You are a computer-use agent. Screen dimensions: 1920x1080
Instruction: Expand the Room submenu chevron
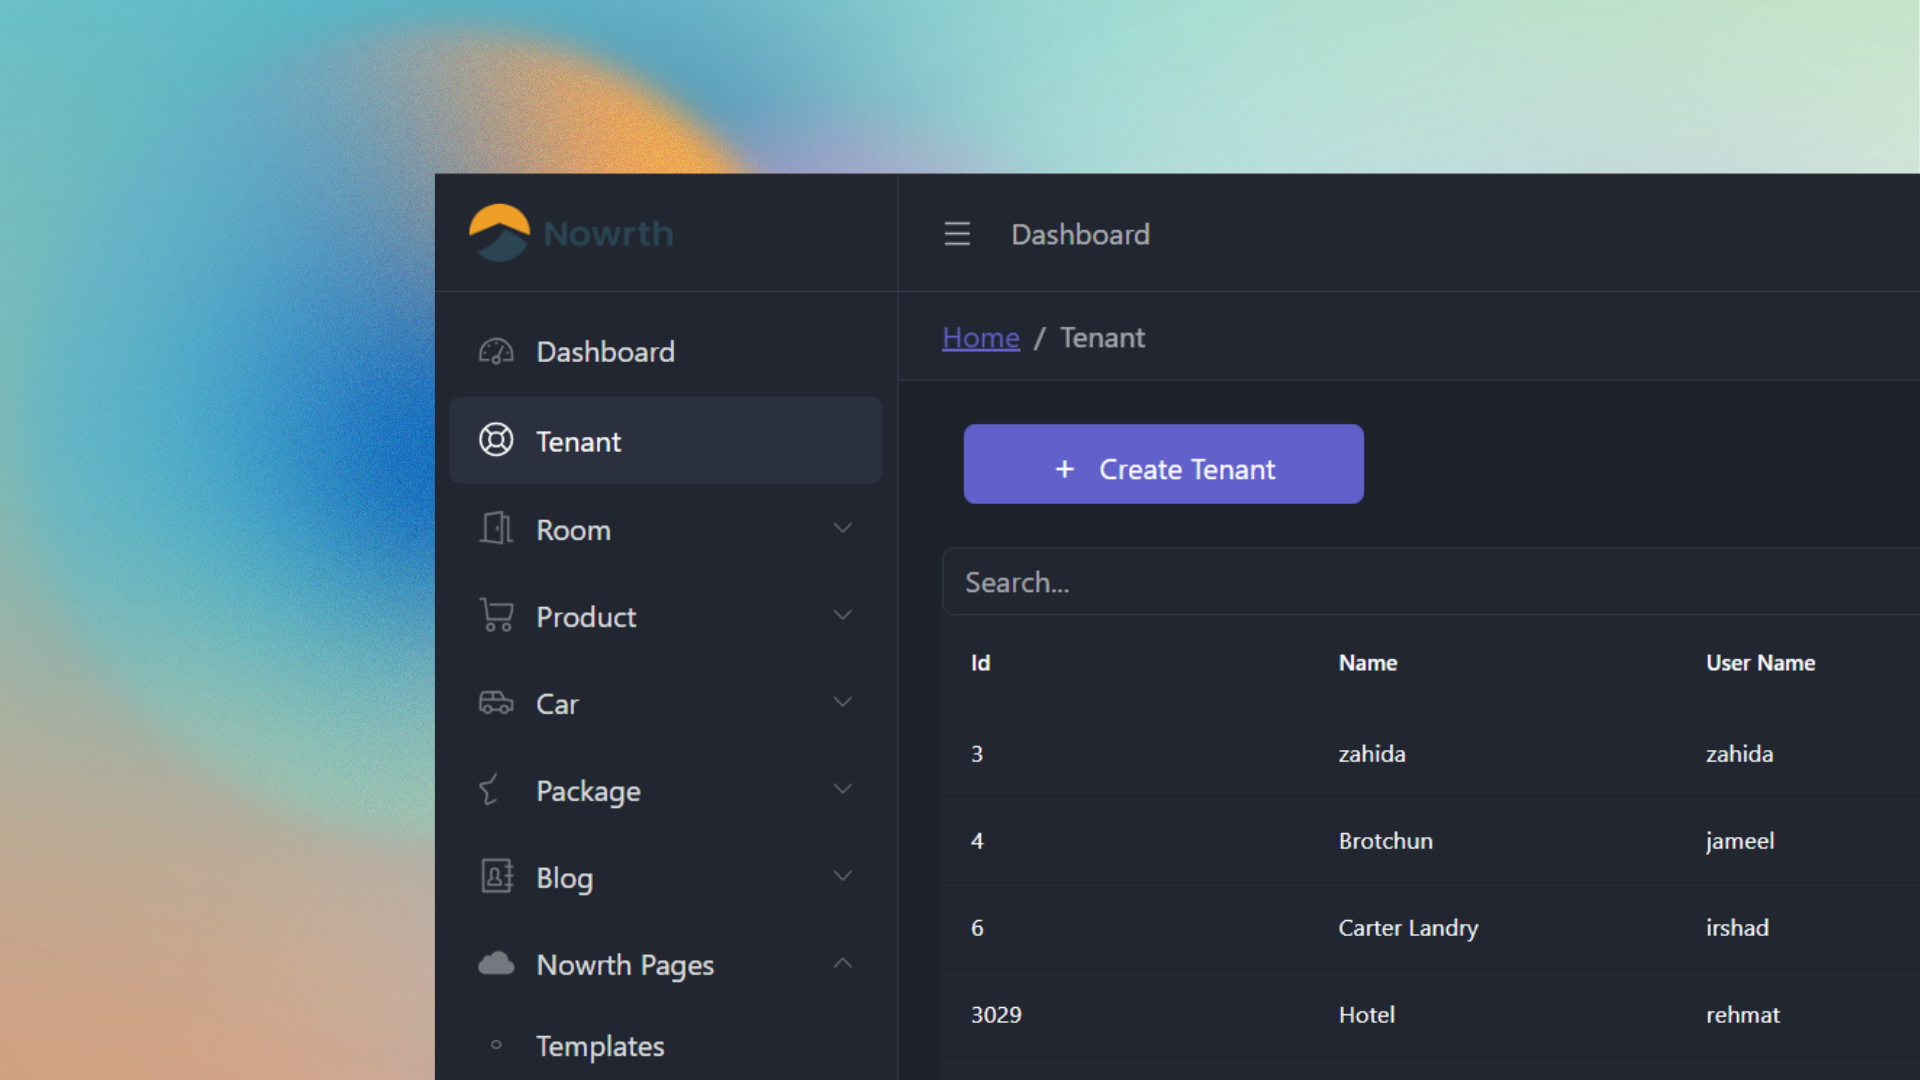coord(843,528)
